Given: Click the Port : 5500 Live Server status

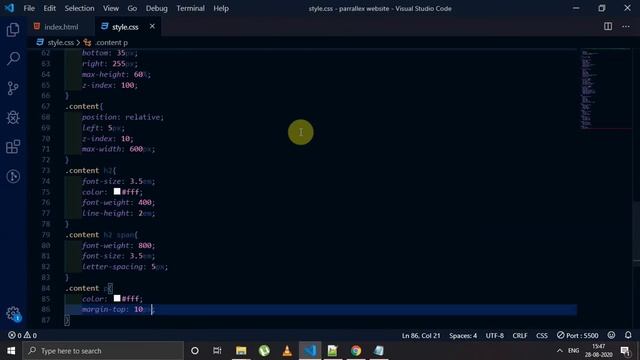Looking at the screenshot, I should pyautogui.click(x=578, y=335).
